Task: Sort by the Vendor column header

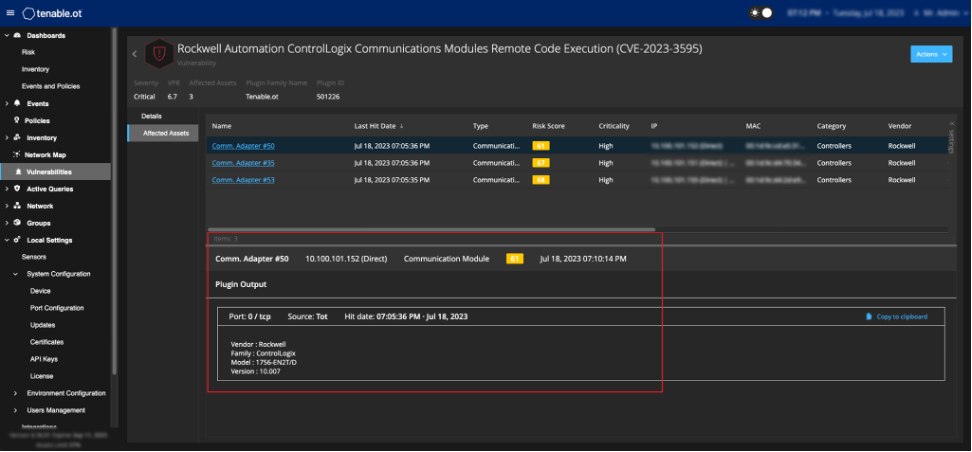Action: (x=899, y=126)
